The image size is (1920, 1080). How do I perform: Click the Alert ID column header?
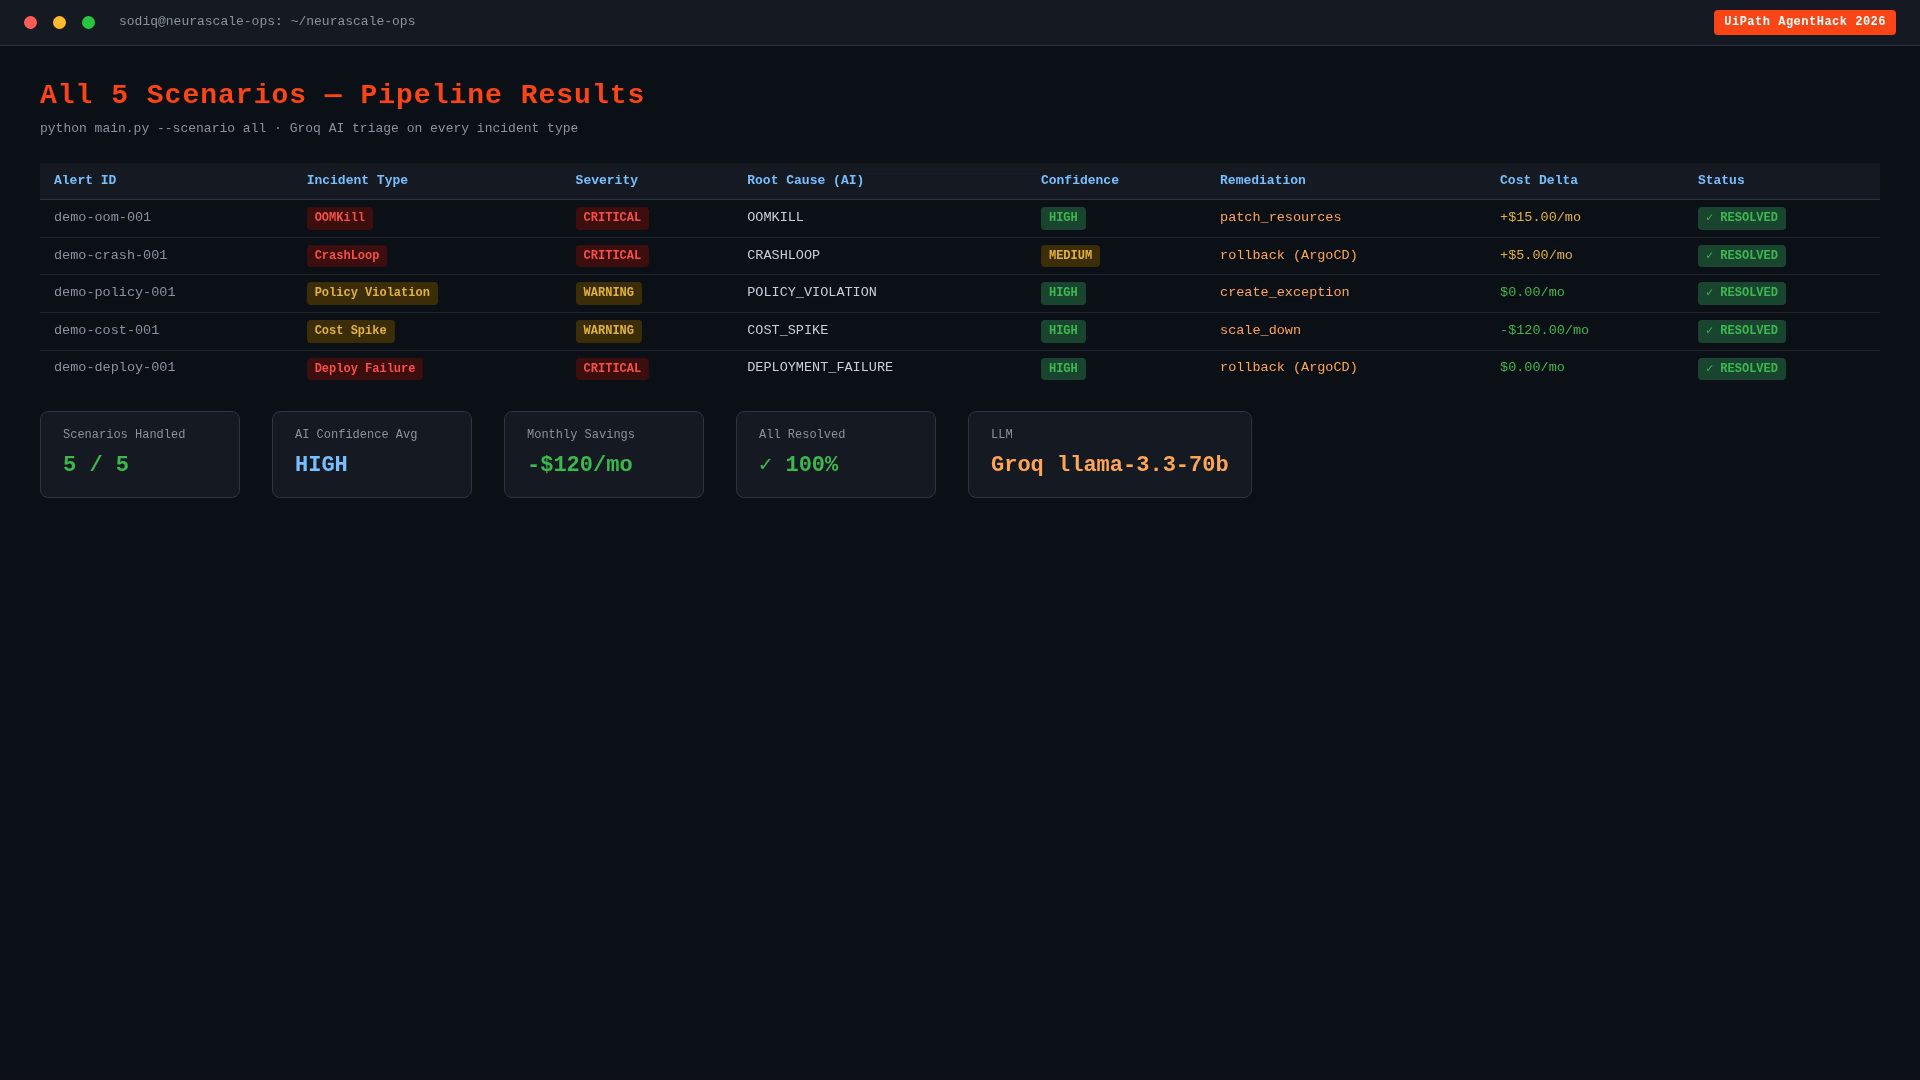tap(85, 181)
